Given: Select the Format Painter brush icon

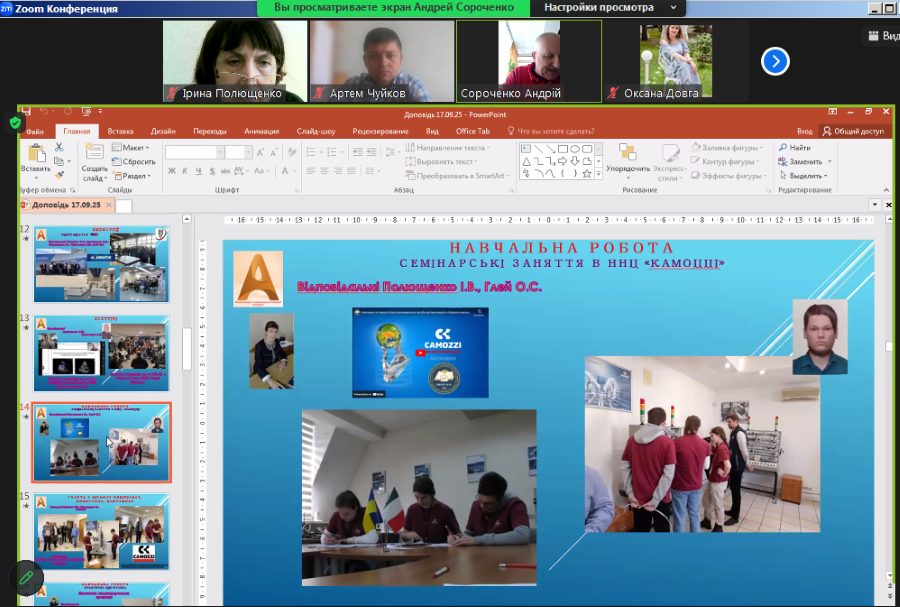Looking at the screenshot, I should (x=59, y=175).
